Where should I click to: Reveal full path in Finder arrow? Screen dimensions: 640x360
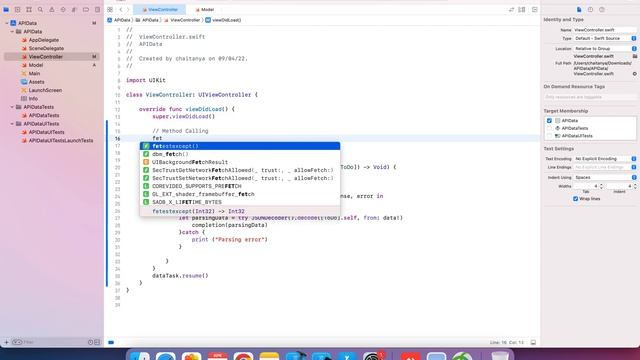pyautogui.click(x=635, y=74)
